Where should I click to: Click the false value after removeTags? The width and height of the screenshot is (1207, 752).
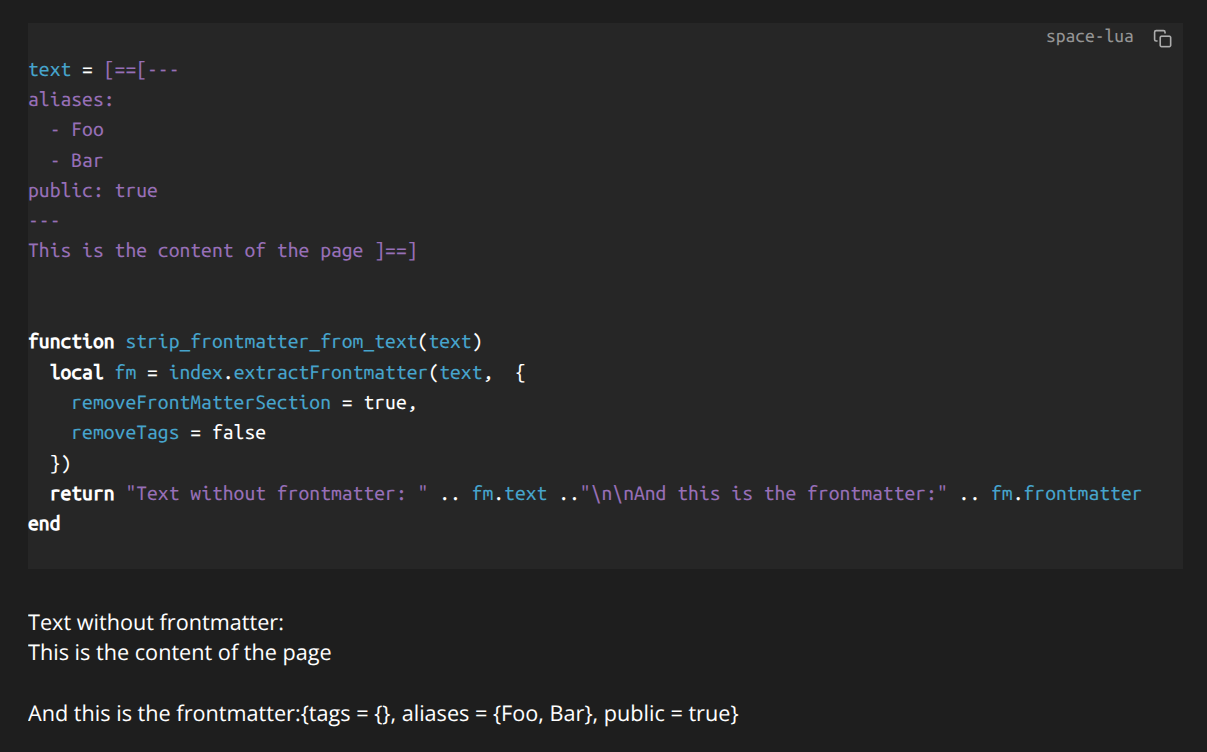(x=239, y=433)
